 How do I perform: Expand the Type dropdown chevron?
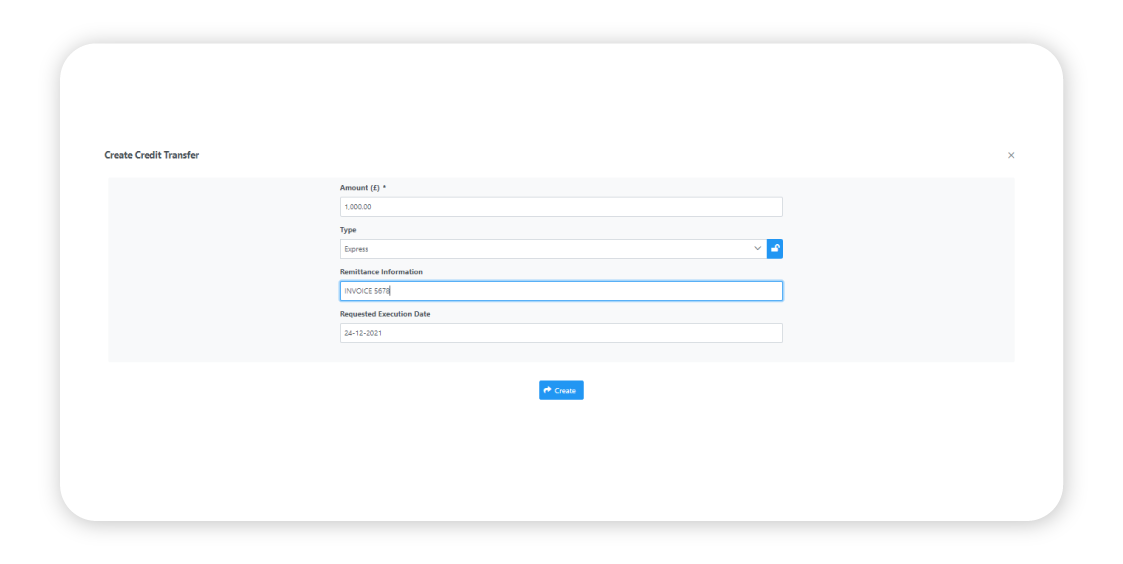[757, 249]
